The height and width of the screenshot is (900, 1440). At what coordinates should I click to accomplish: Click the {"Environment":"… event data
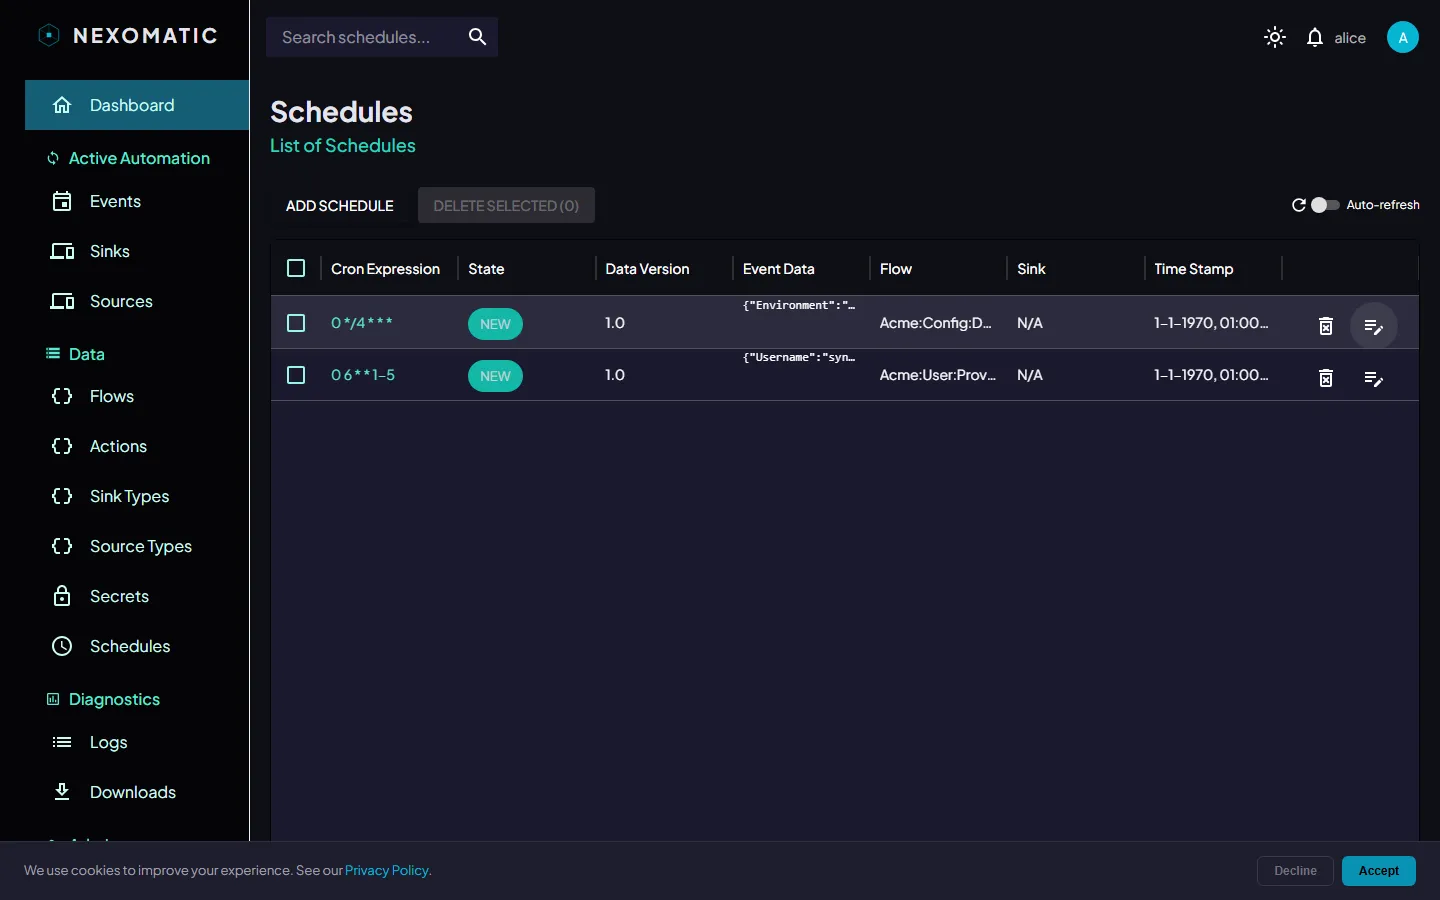coord(799,305)
